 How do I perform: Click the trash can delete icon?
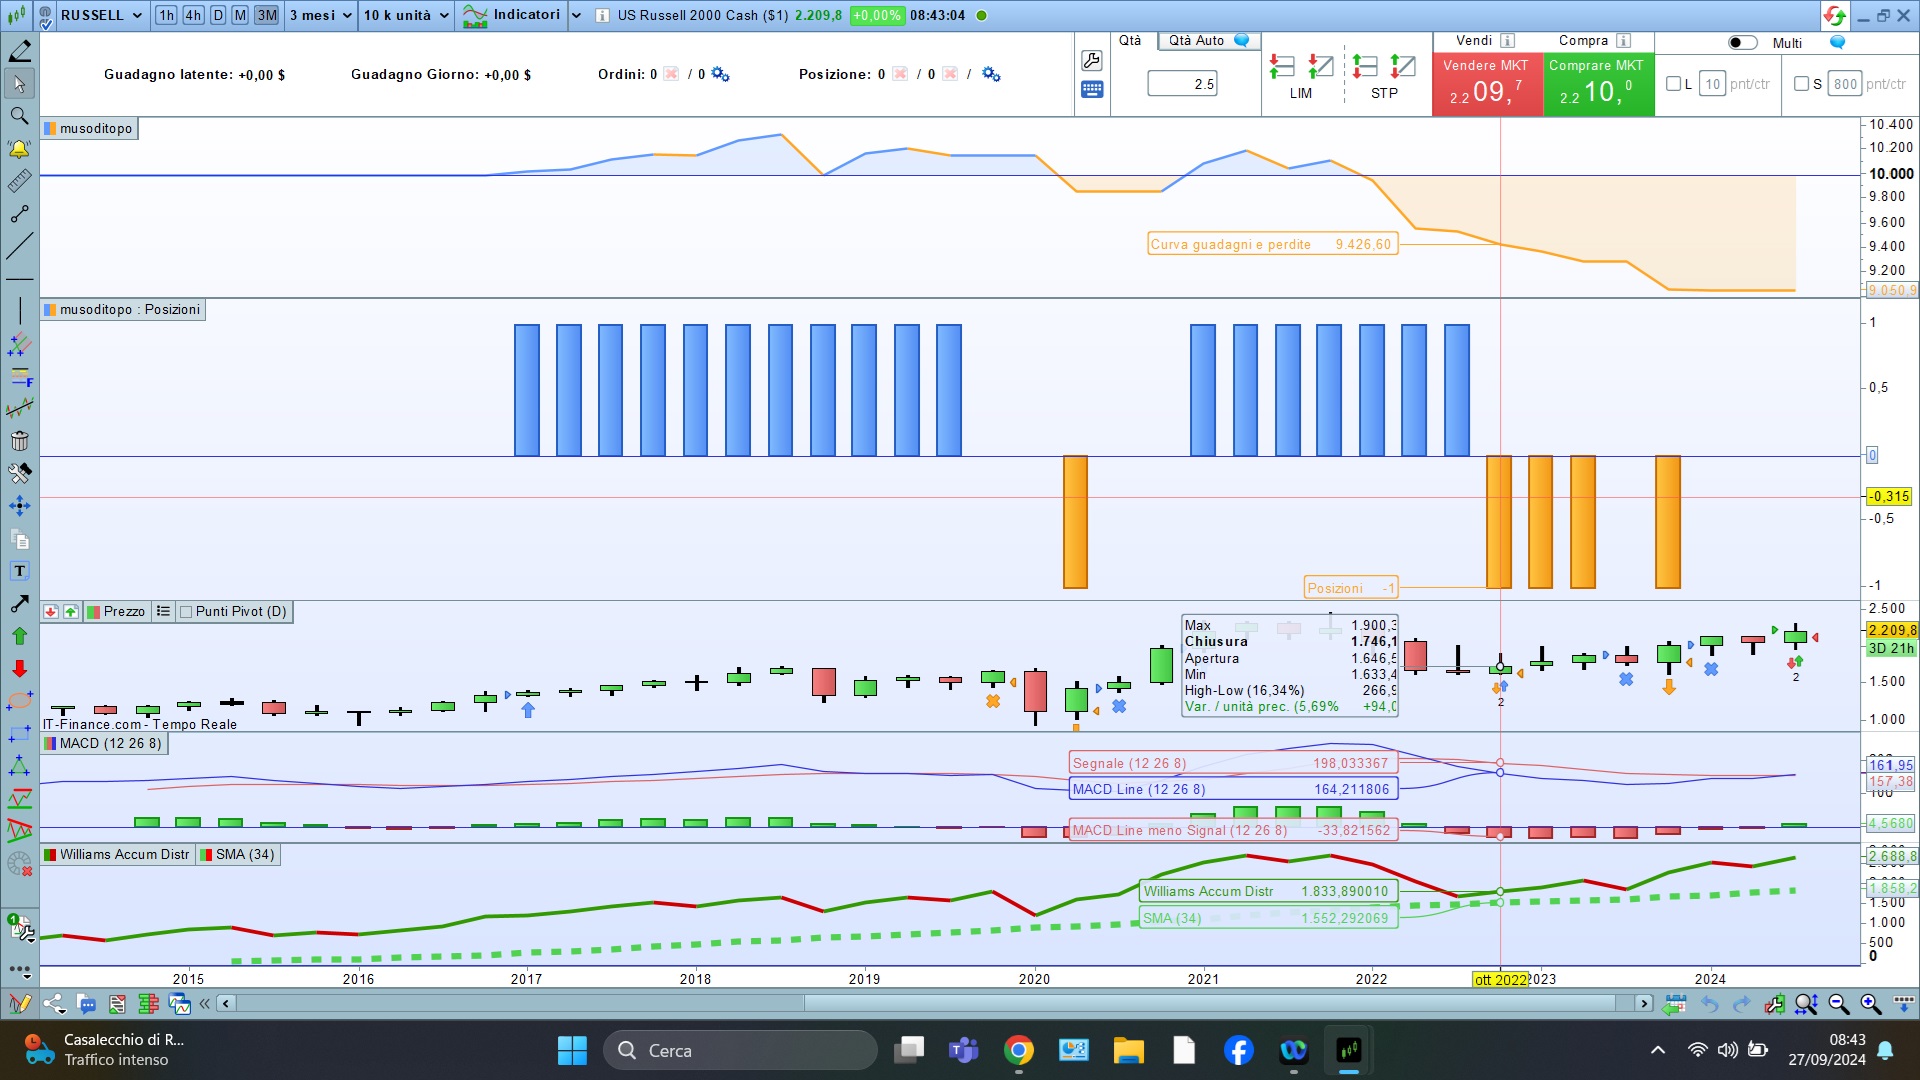pyautogui.click(x=19, y=441)
